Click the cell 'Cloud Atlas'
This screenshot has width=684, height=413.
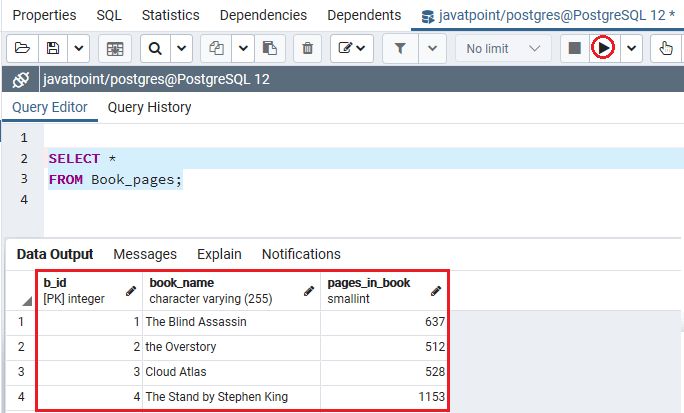(x=232, y=372)
